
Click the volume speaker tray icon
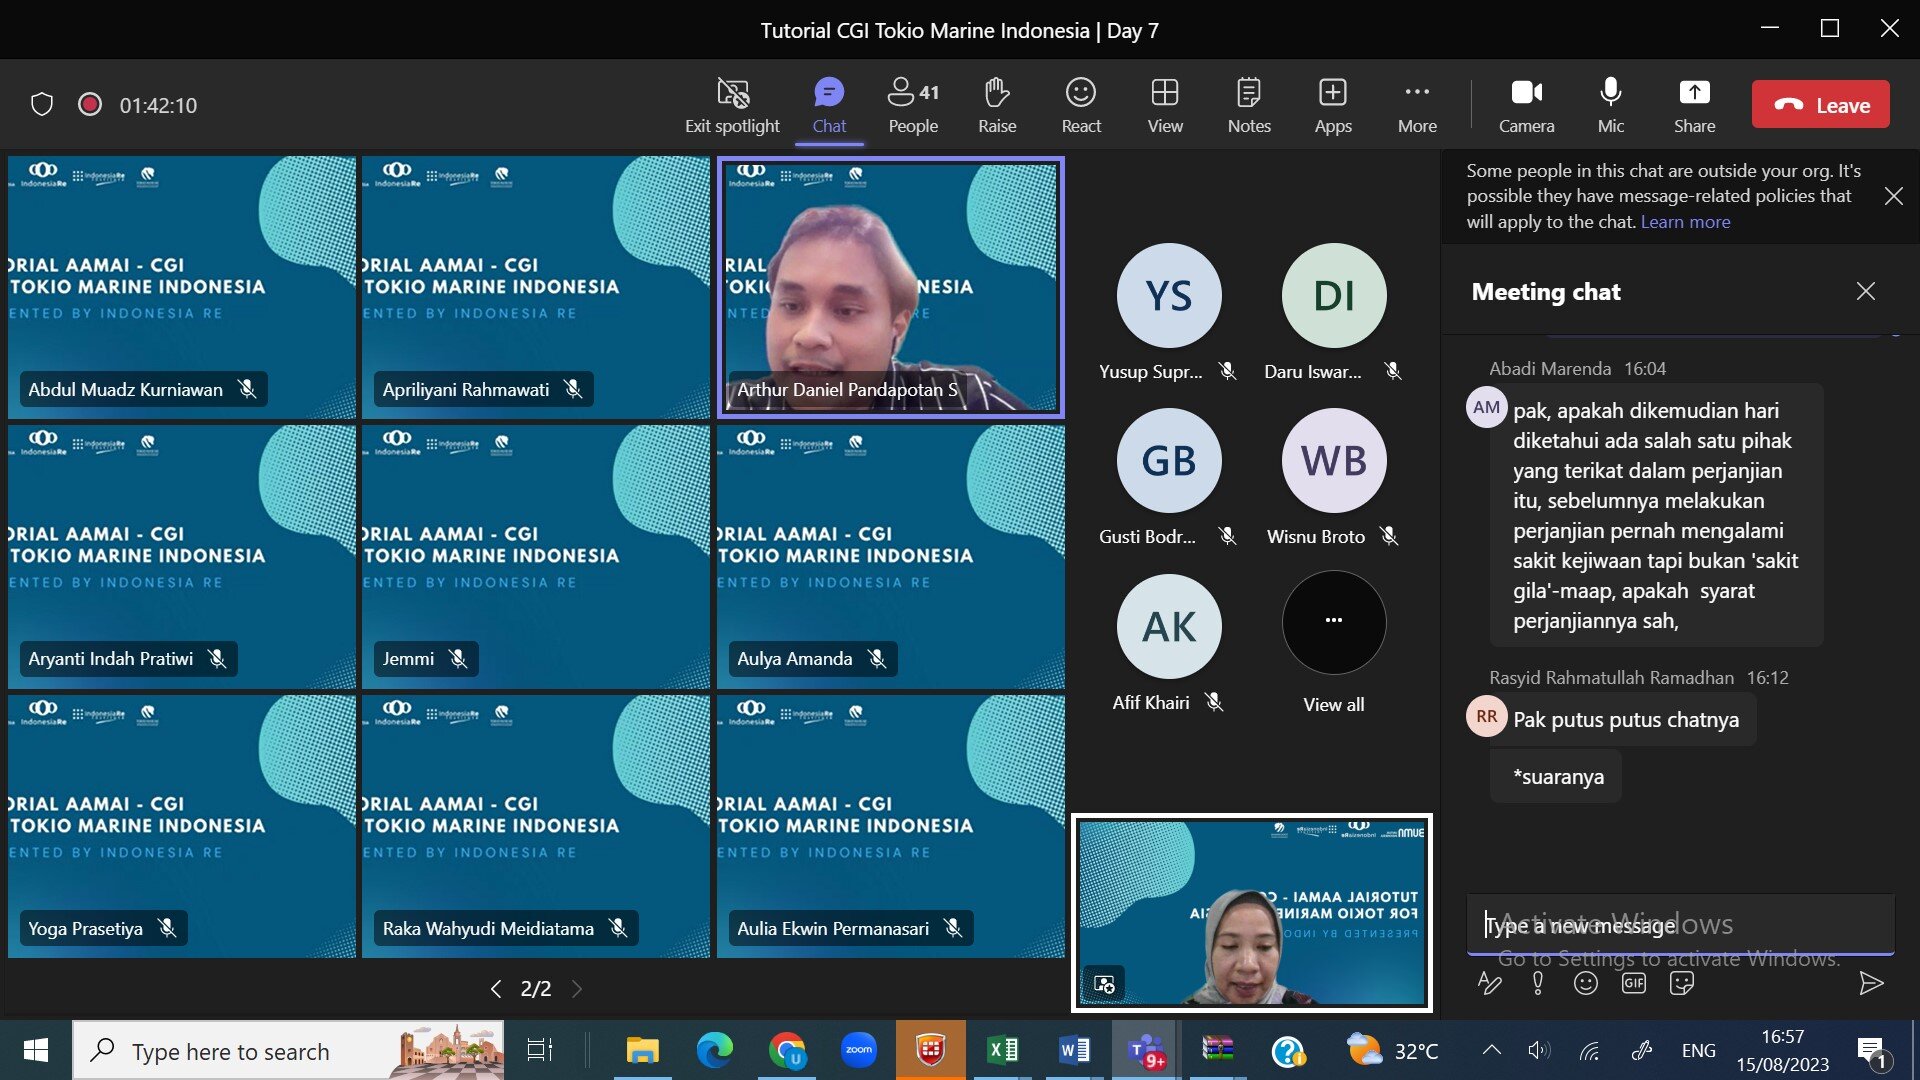(x=1539, y=1050)
